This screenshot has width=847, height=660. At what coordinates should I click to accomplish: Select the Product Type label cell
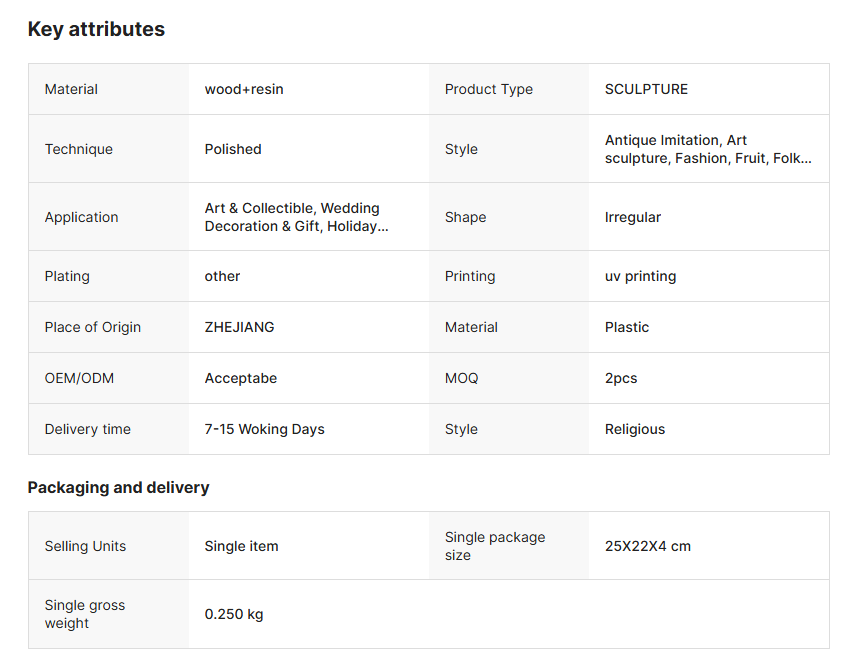(x=488, y=89)
